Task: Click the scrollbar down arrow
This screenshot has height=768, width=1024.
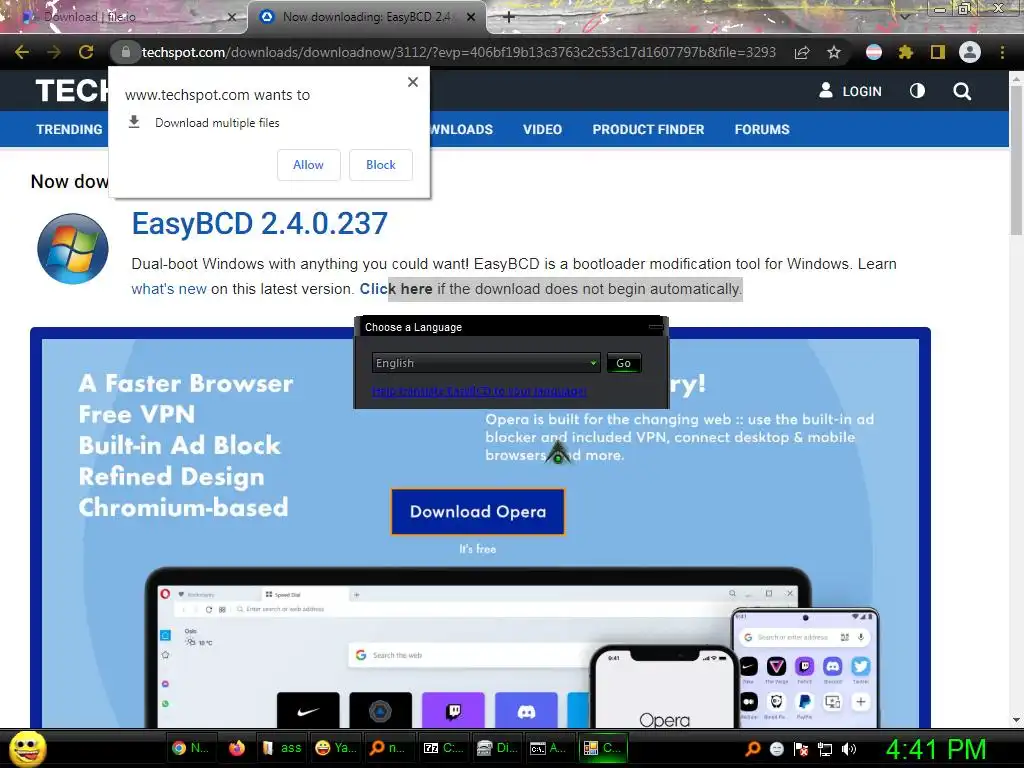Action: click(1016, 720)
